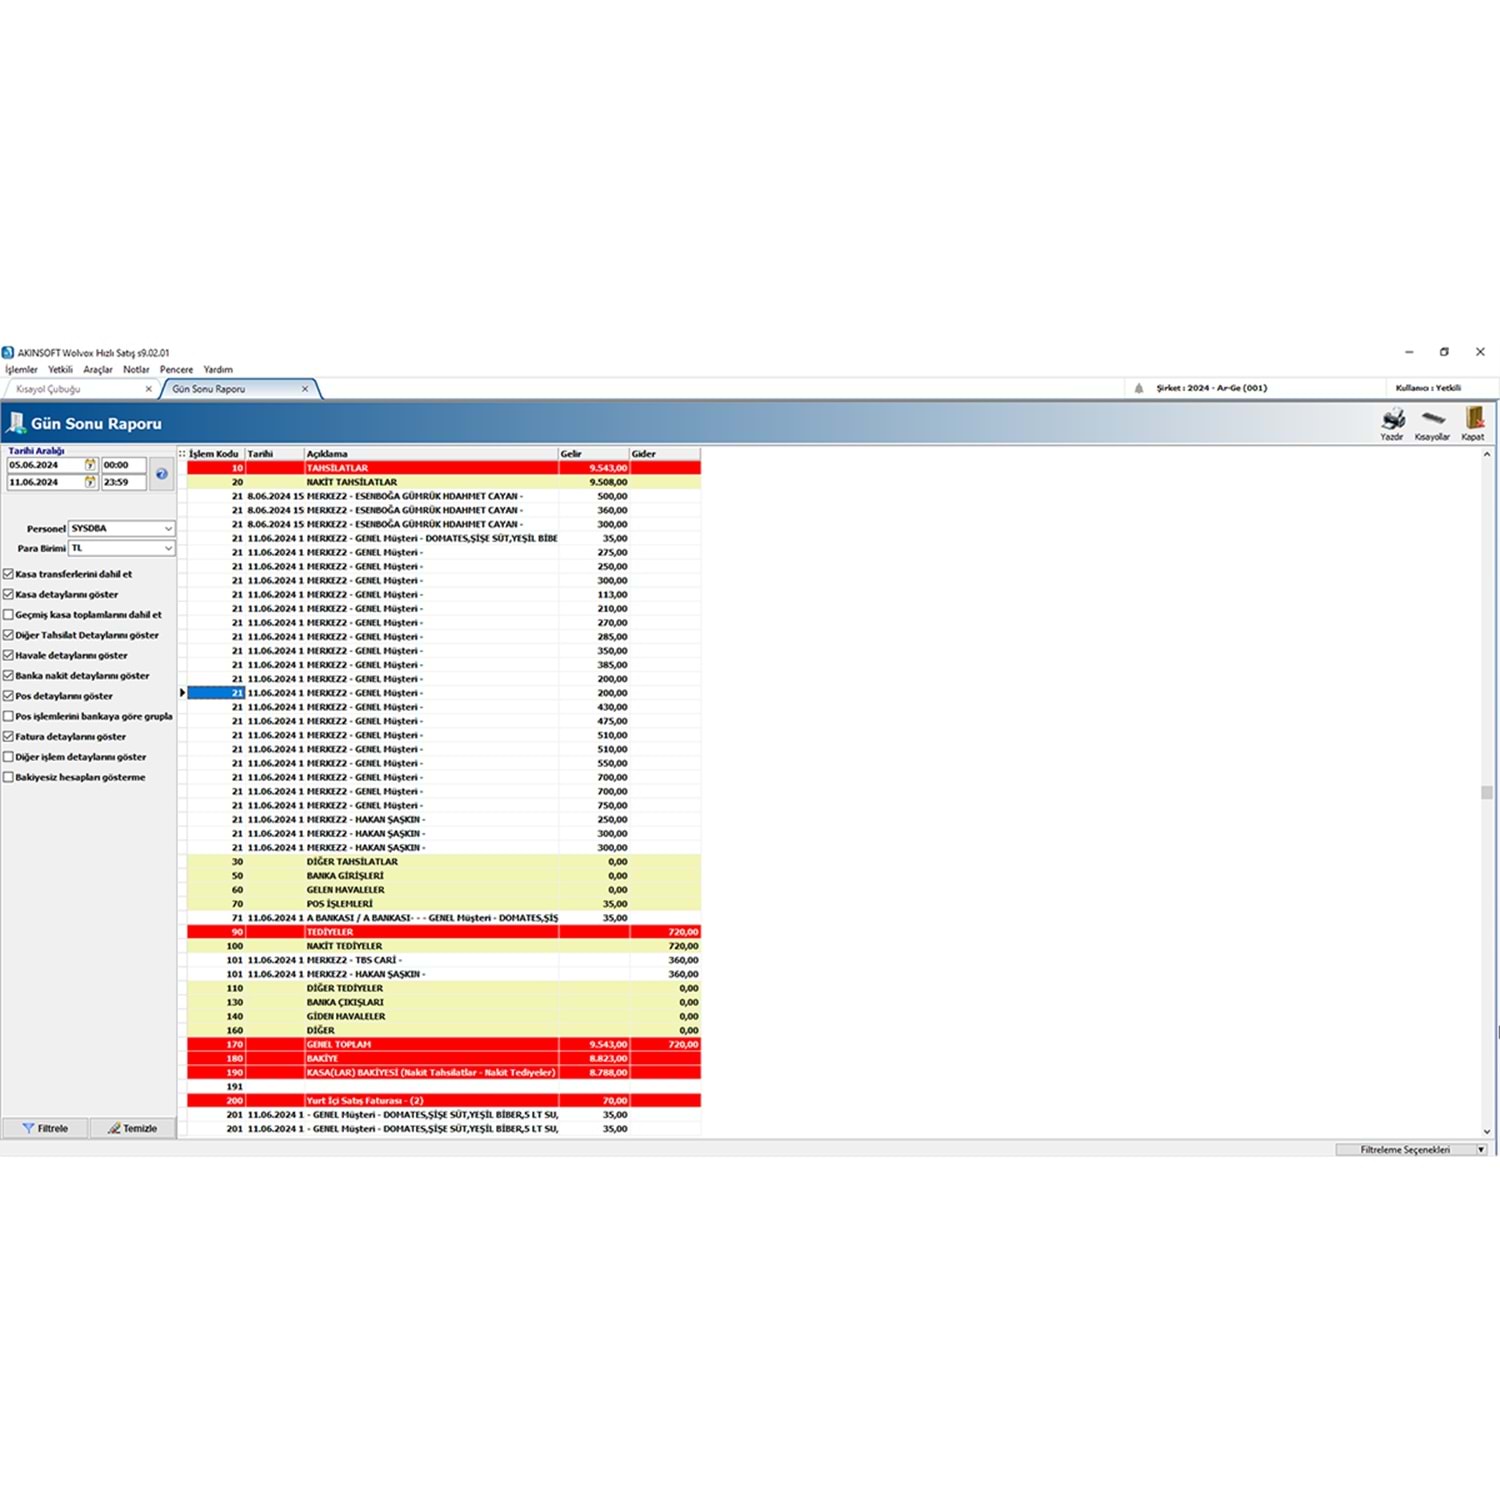The image size is (1500, 1500).
Task: Select the Yurt İçi Satış Faturası row
Action: point(444,1100)
